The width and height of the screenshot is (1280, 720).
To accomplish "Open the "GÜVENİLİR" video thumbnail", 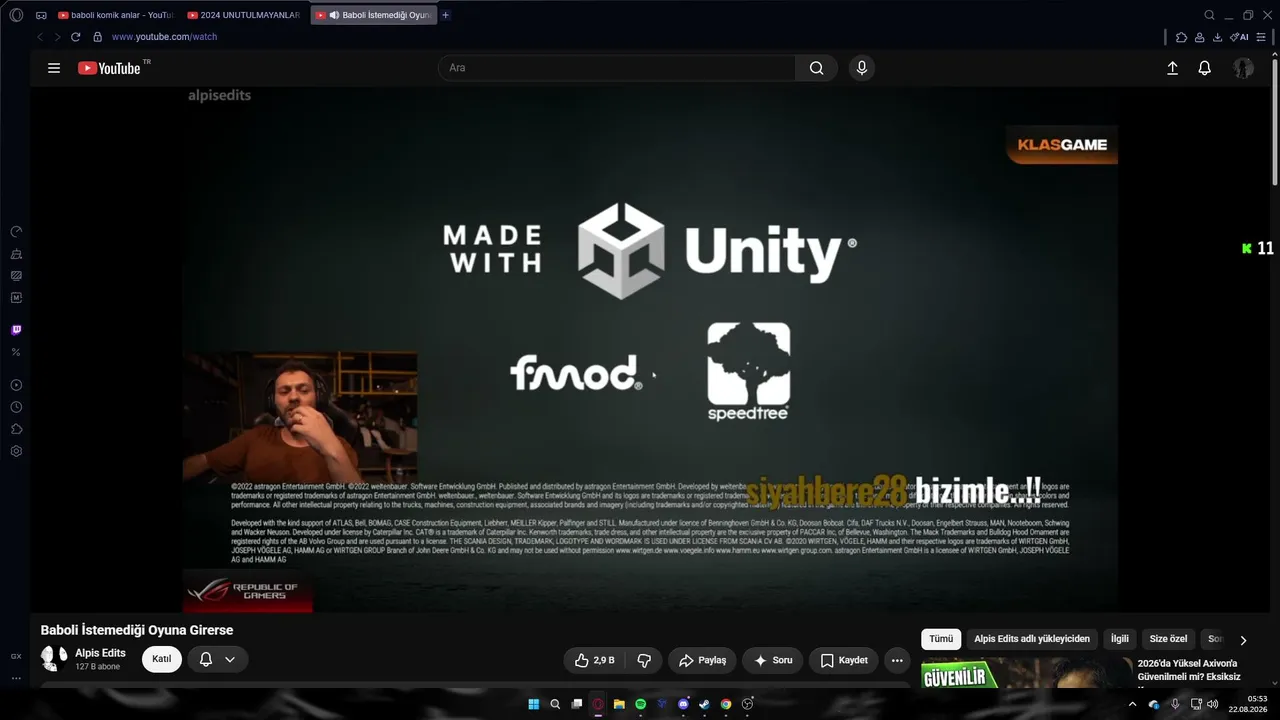I will (1027, 672).
